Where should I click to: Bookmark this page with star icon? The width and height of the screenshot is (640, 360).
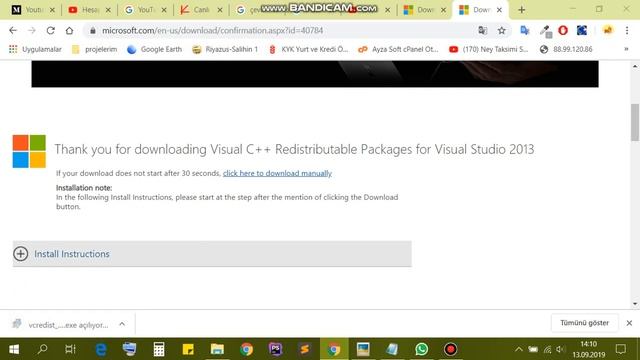tap(502, 31)
